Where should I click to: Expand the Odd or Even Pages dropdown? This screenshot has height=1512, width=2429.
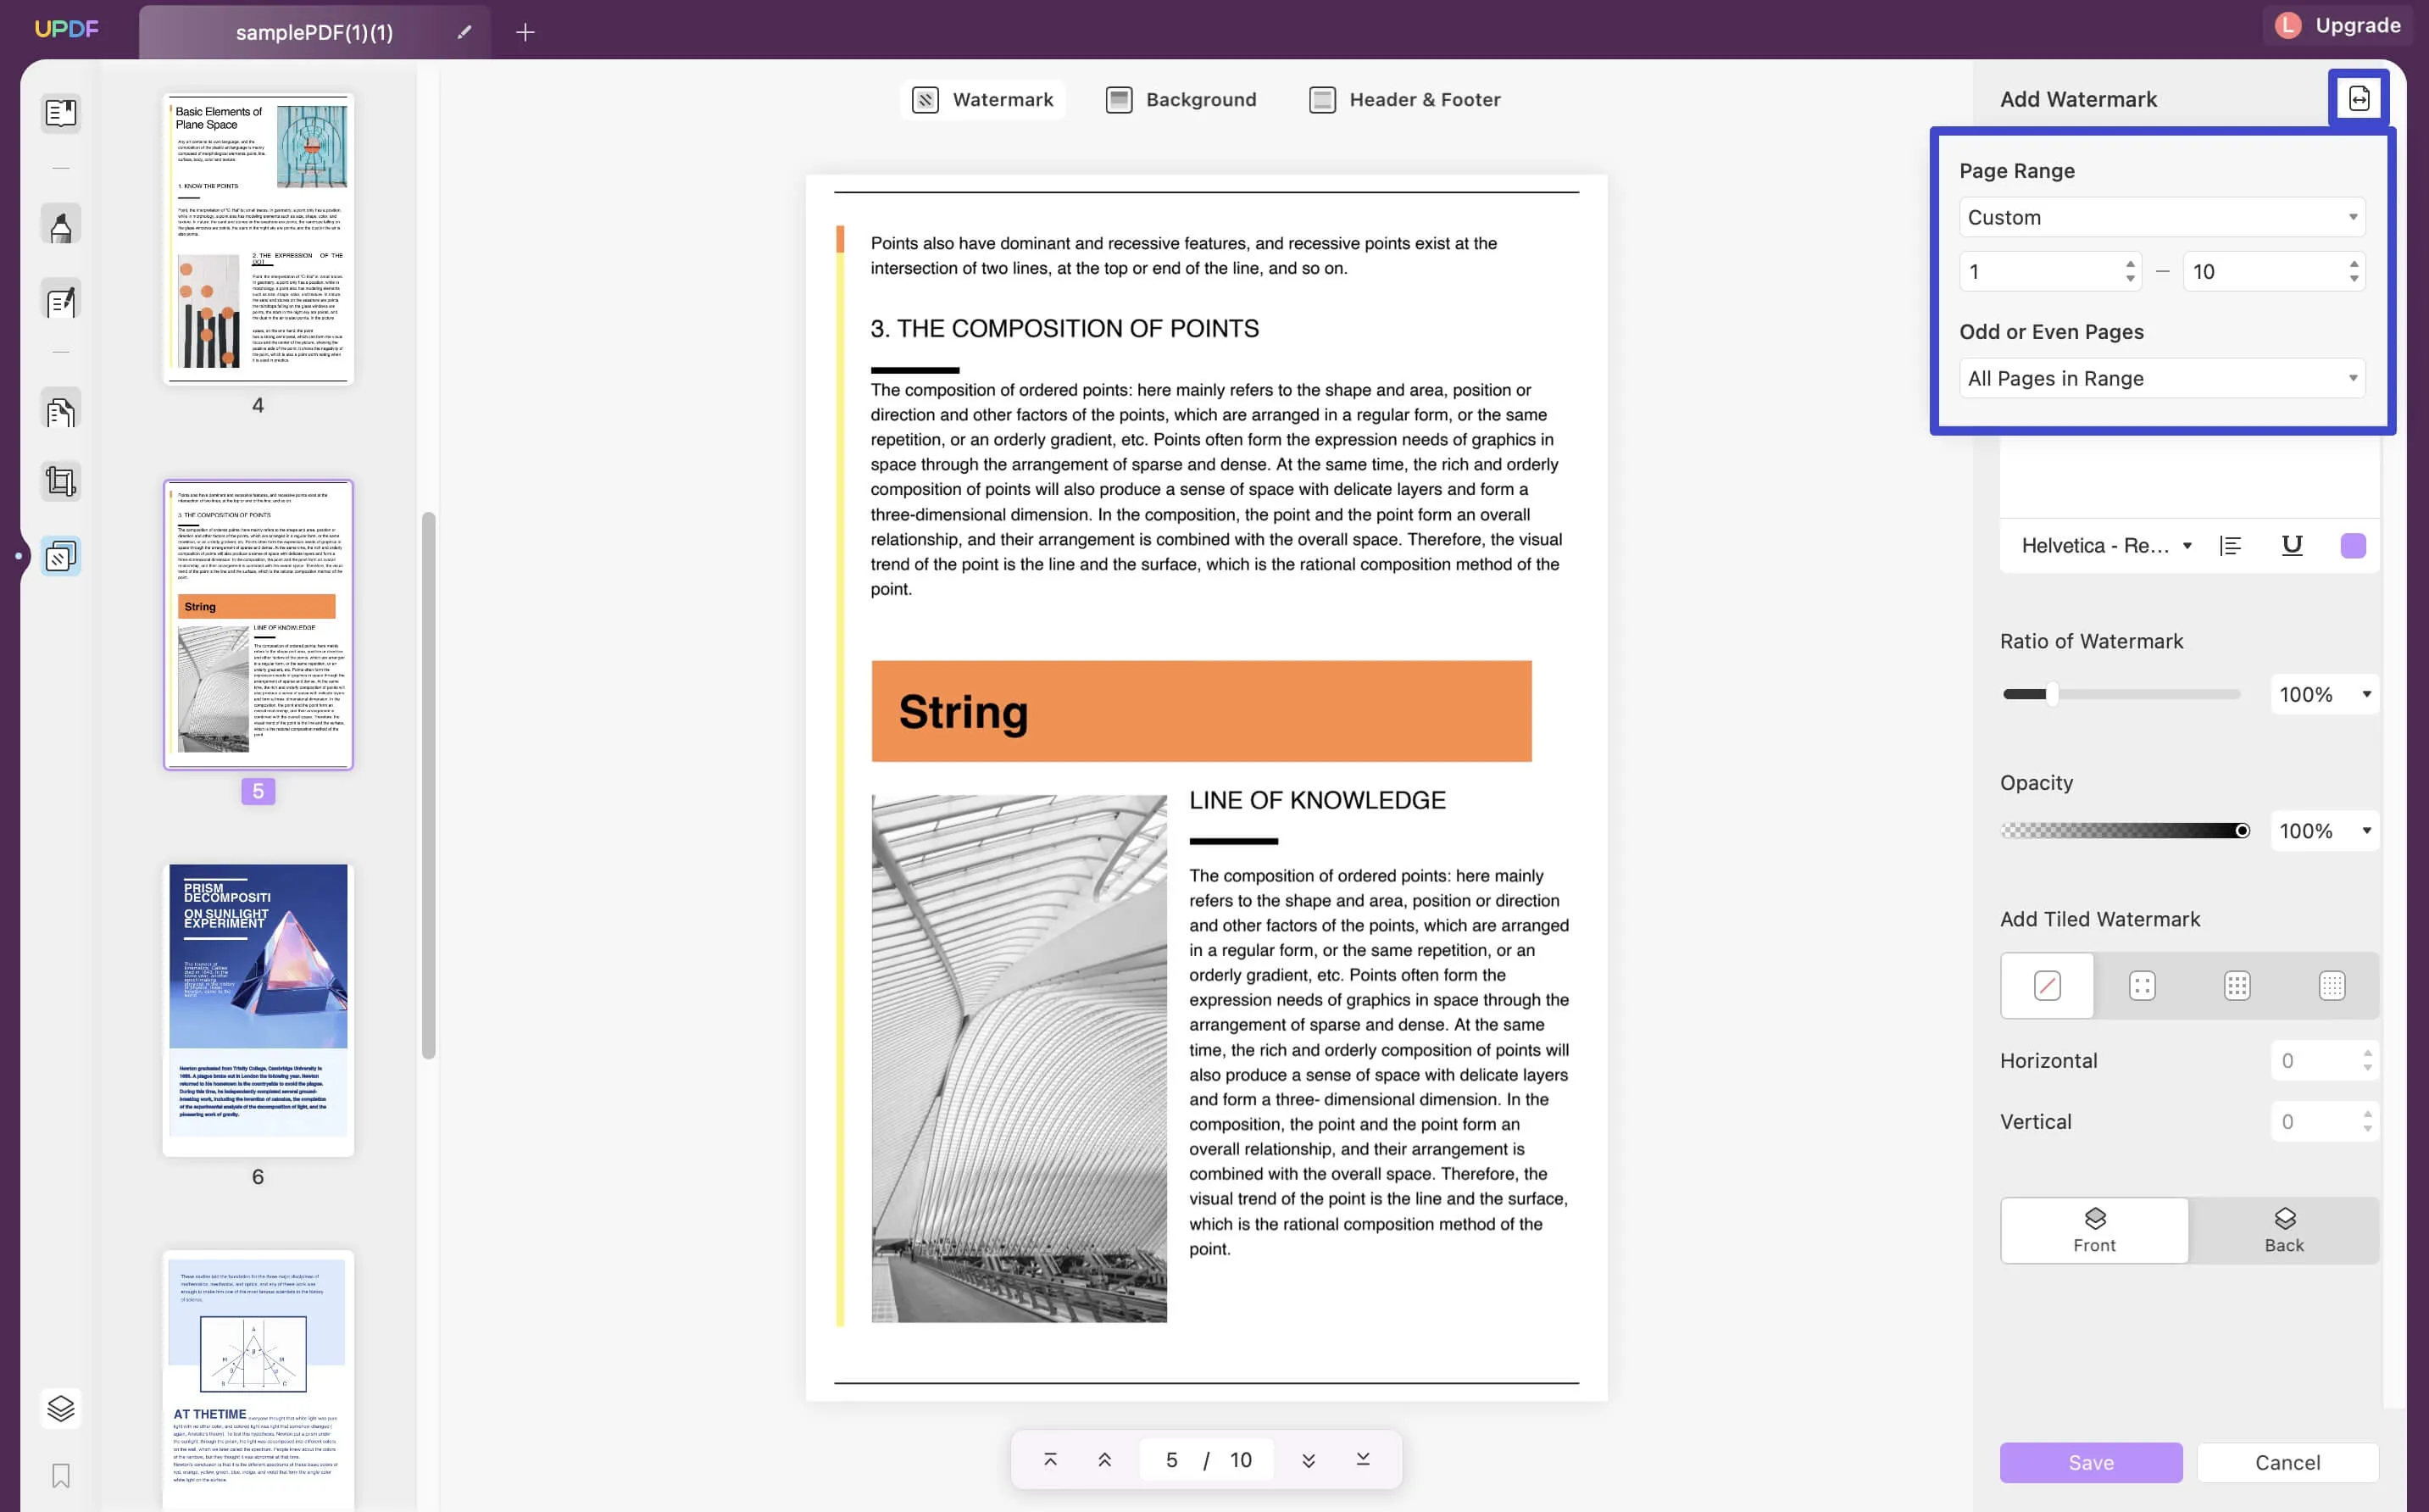pos(2159,376)
